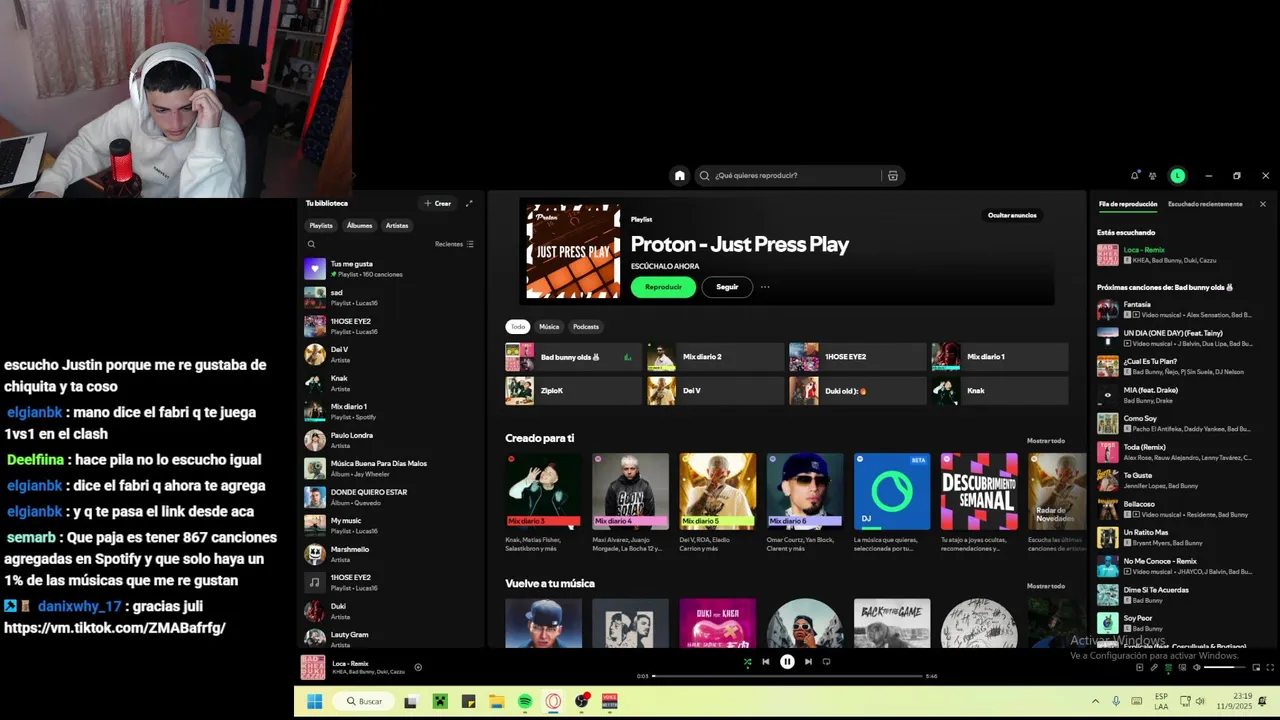Viewport: 1280px width, 720px height.
Task: Open DJ beta card
Action: click(x=892, y=503)
